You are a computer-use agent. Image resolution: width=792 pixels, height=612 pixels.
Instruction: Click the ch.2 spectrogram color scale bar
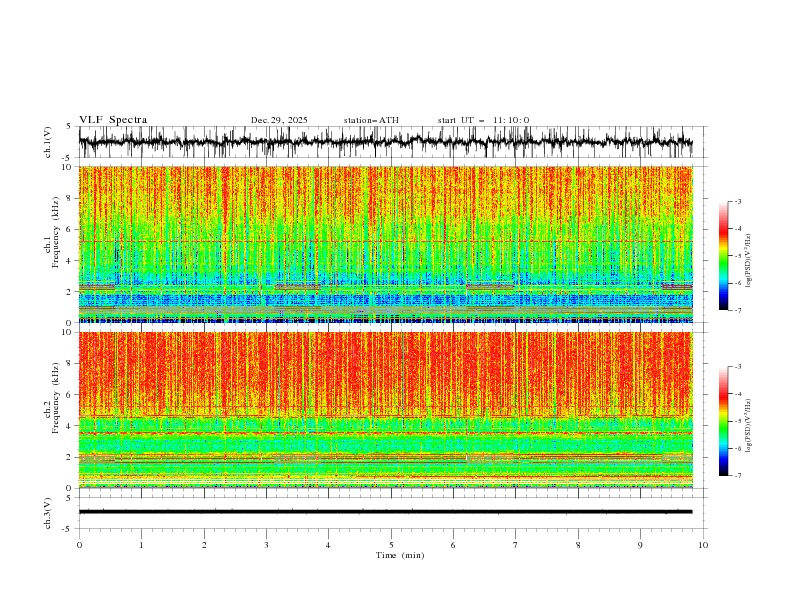click(x=723, y=421)
